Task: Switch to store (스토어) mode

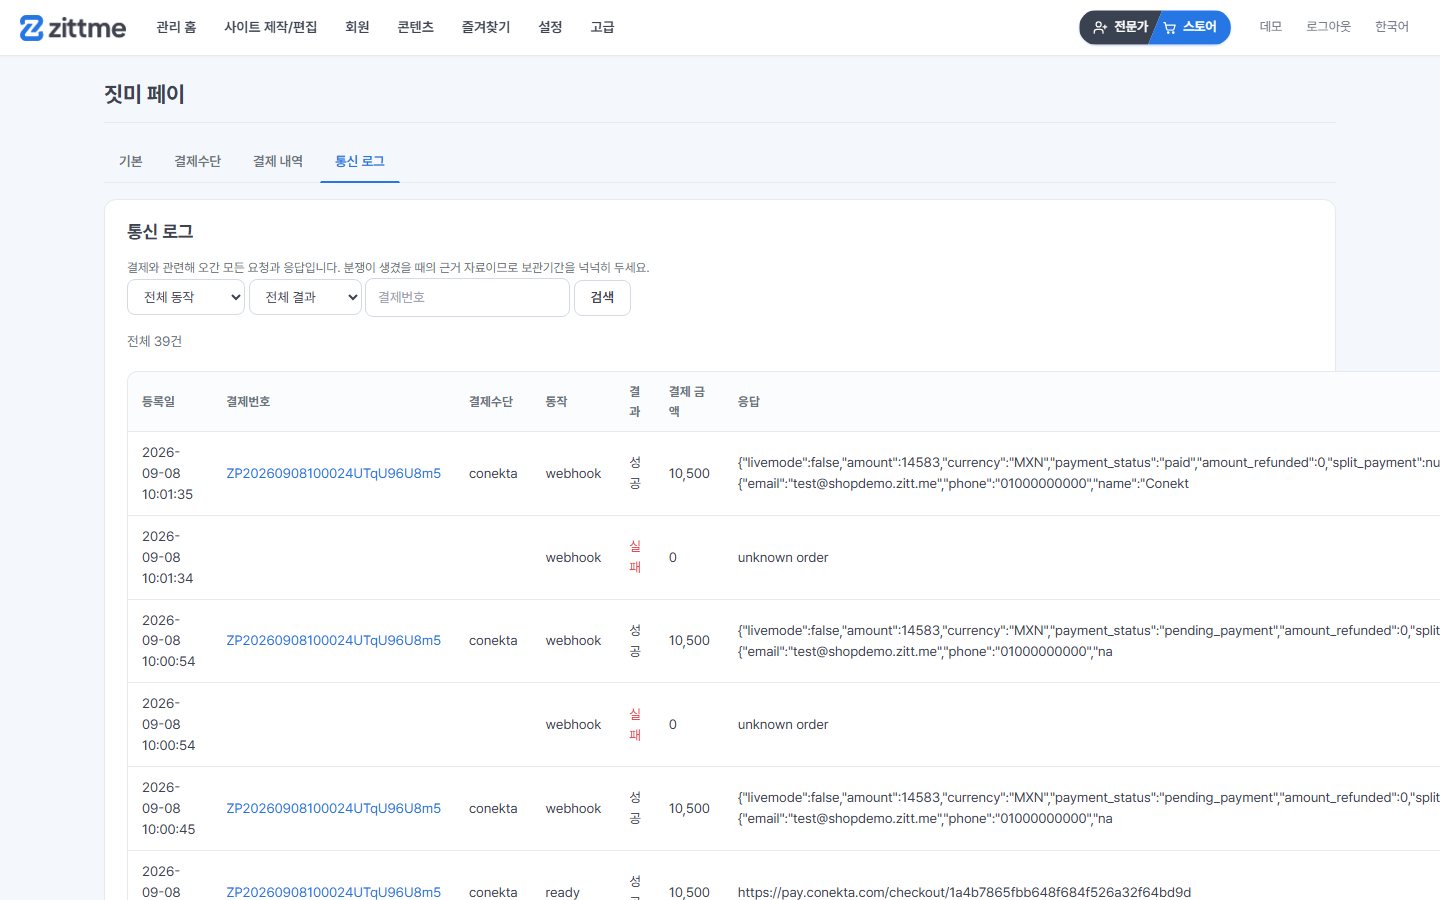Action: tap(1192, 27)
